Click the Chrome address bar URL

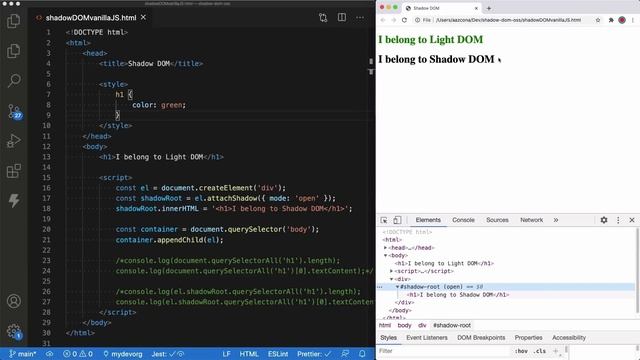pyautogui.click(x=508, y=20)
